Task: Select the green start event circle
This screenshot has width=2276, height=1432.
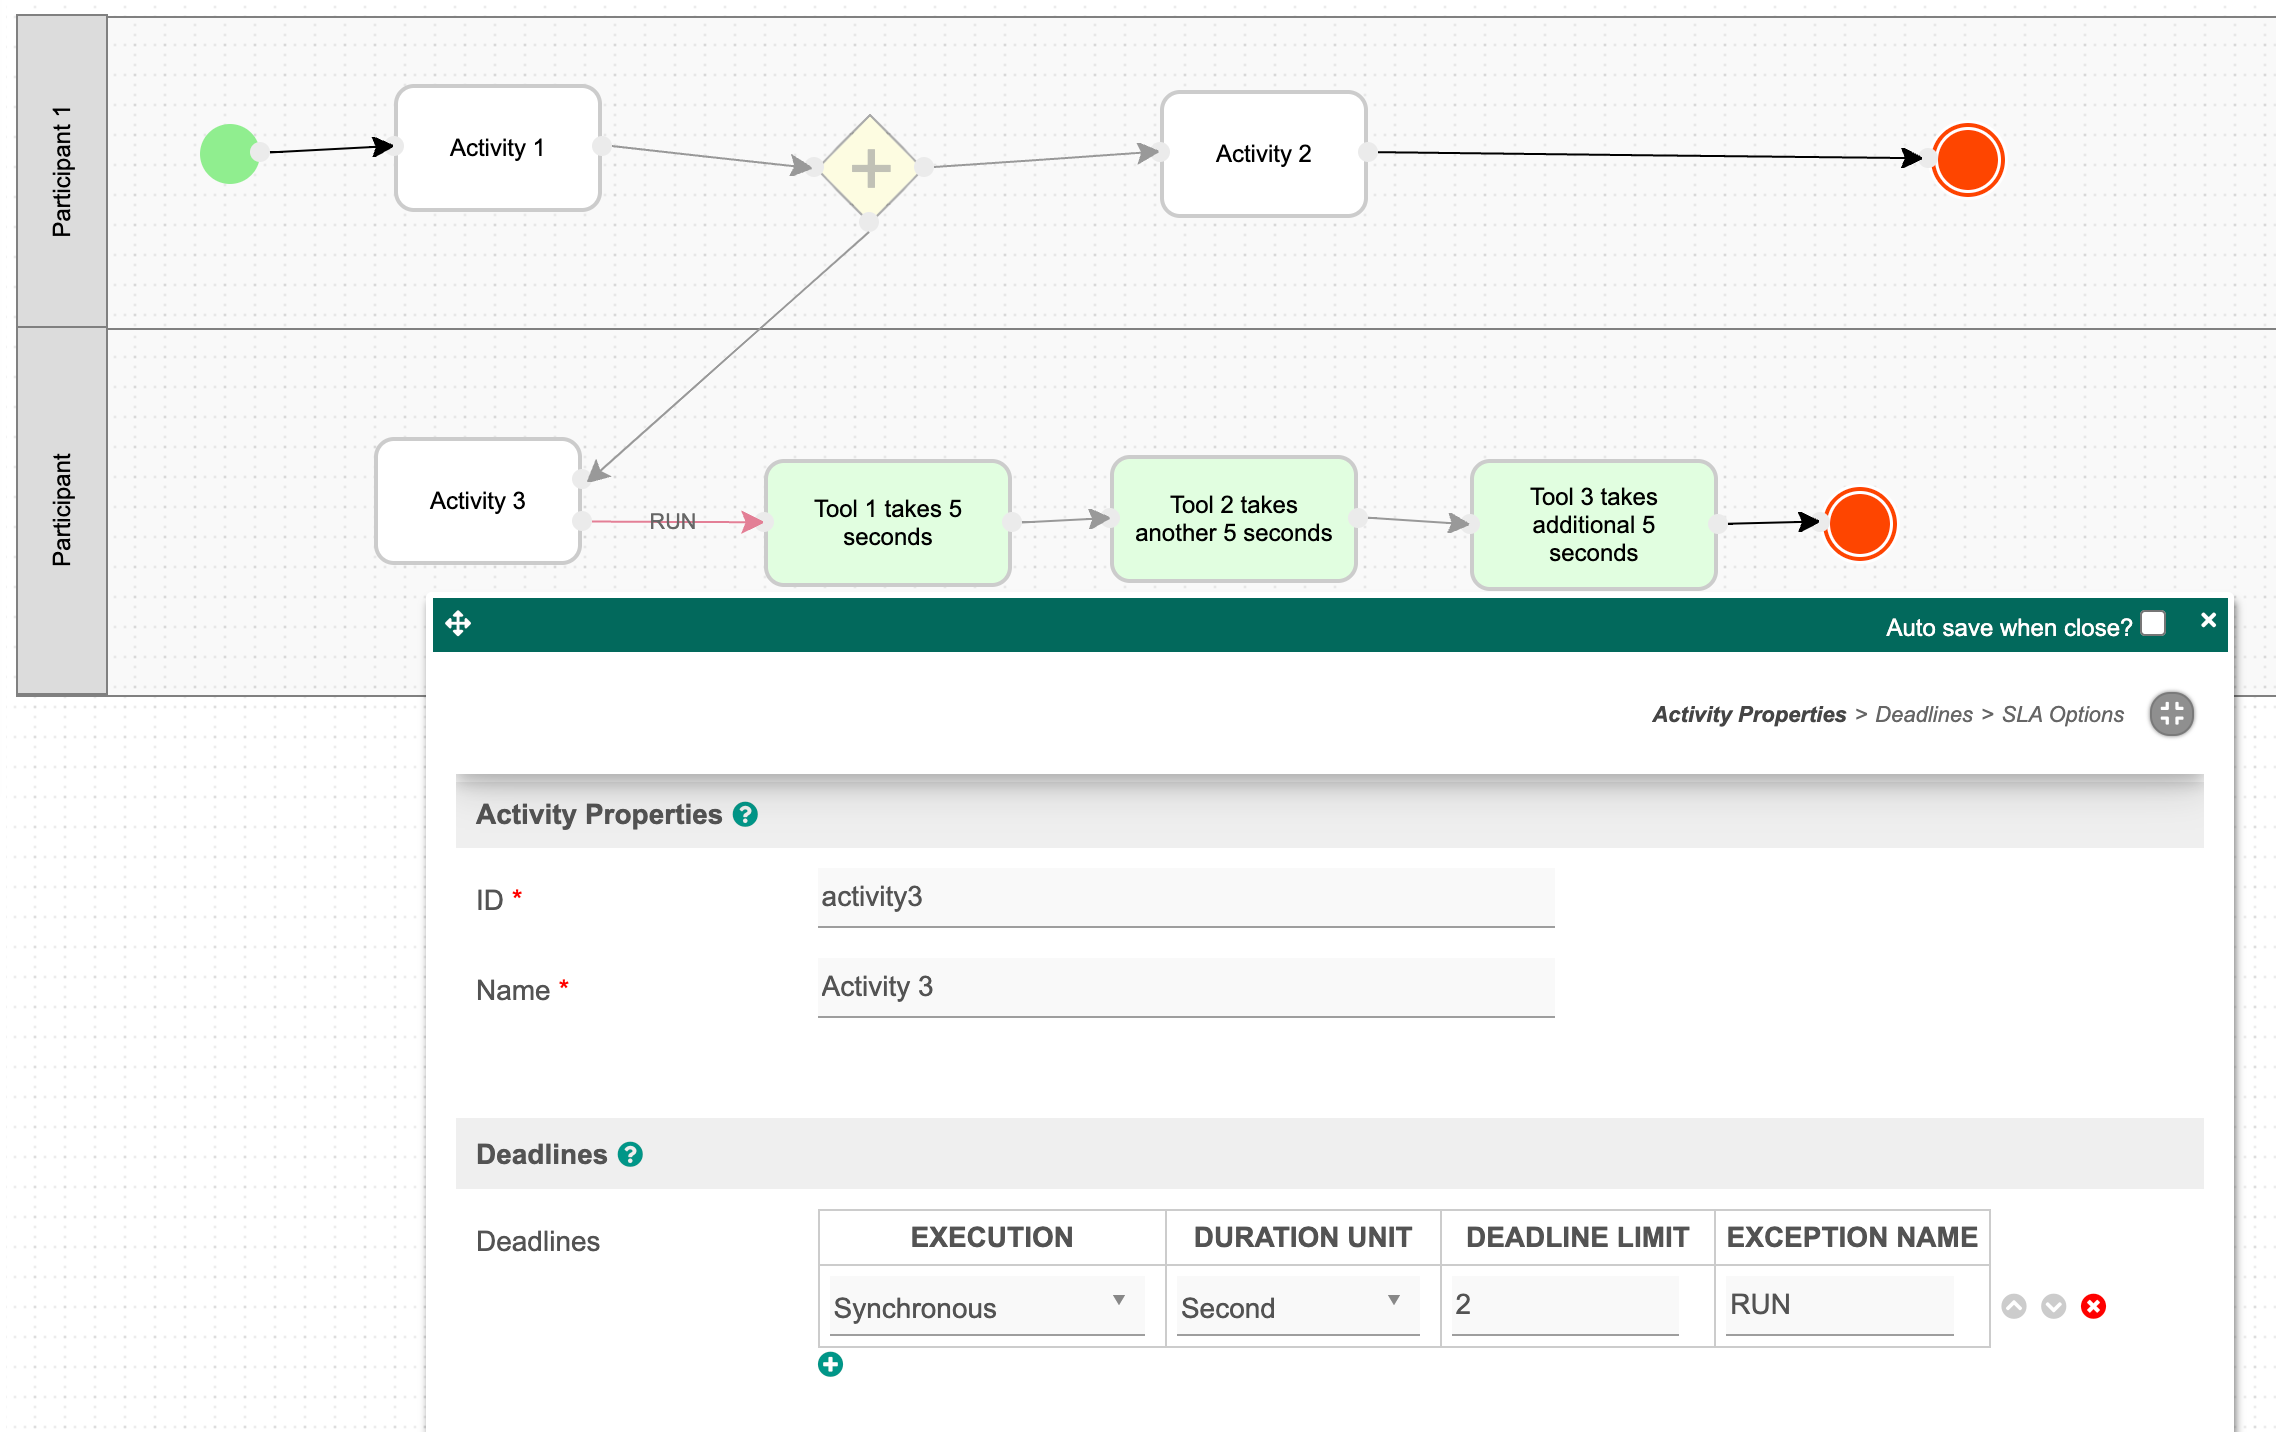Action: point(229,154)
